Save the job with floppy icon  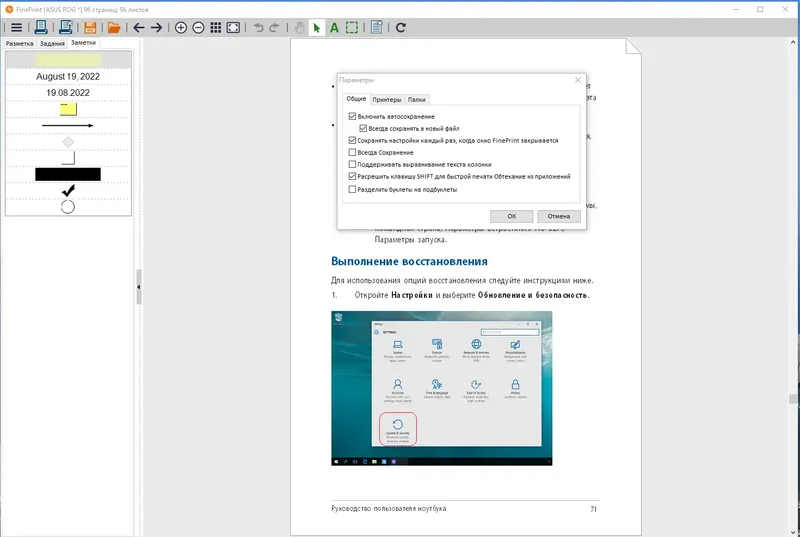pyautogui.click(x=90, y=28)
